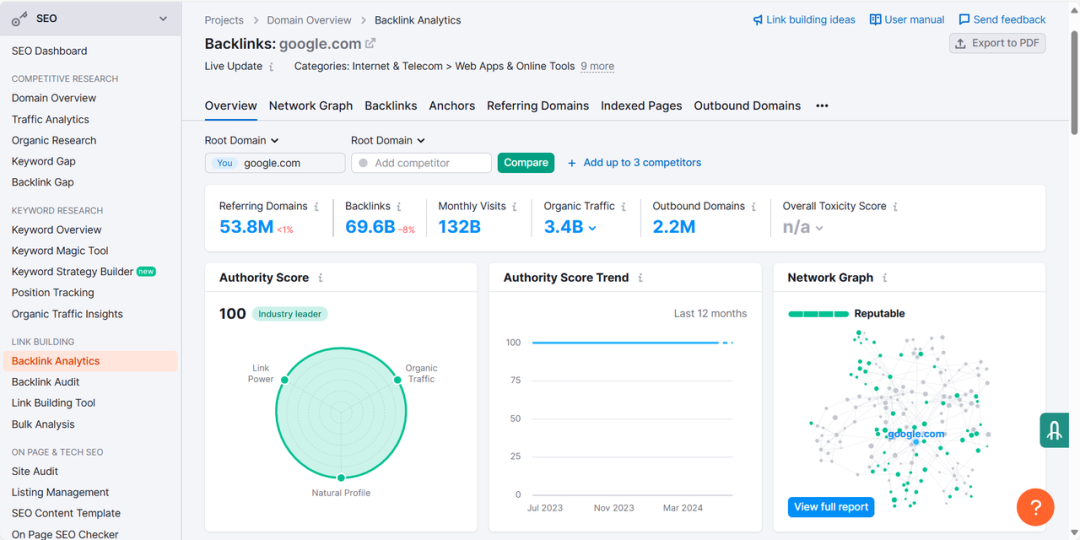This screenshot has height=540, width=1080.
Task: Switch to the Outbound Domains tab
Action: click(x=747, y=106)
